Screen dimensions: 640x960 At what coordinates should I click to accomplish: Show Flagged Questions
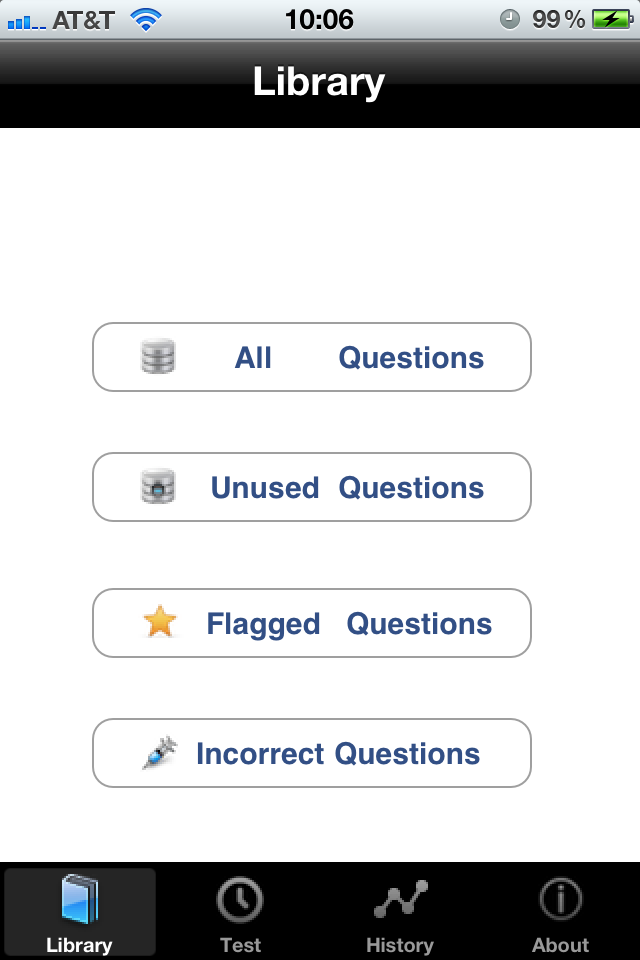pos(349,623)
